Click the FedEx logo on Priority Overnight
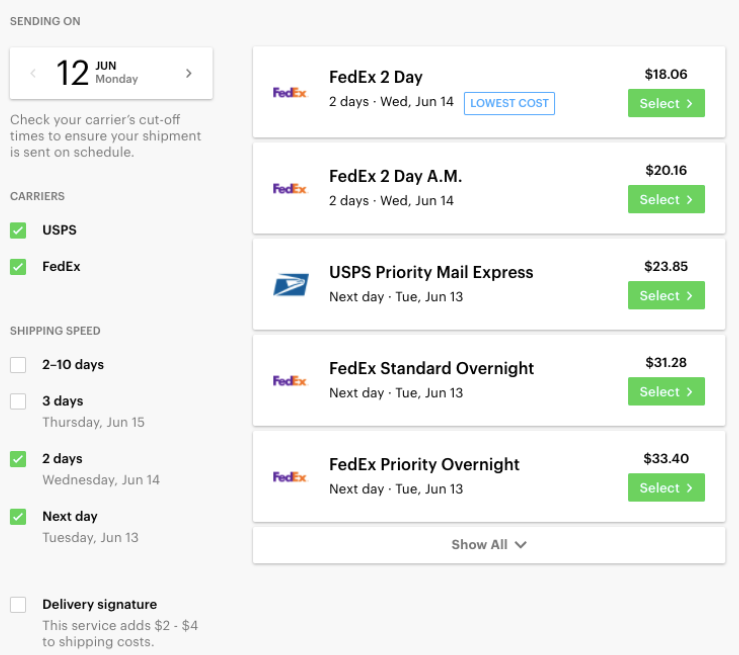This screenshot has width=739, height=655. (290, 477)
